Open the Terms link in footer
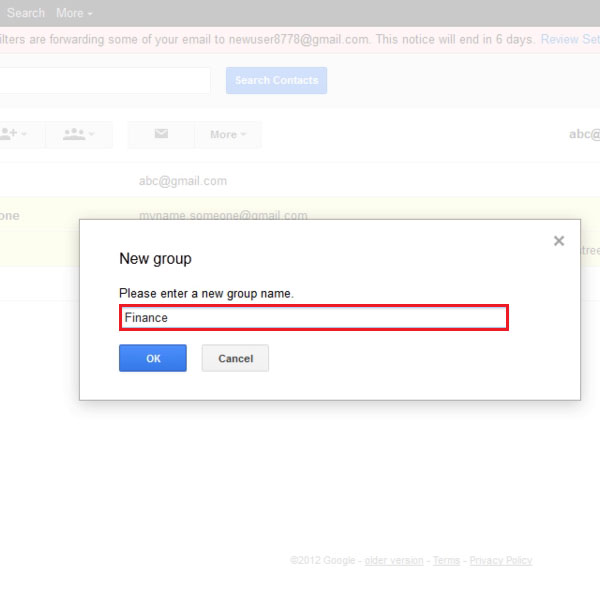Viewport: 600px width, 600px height. [446, 561]
